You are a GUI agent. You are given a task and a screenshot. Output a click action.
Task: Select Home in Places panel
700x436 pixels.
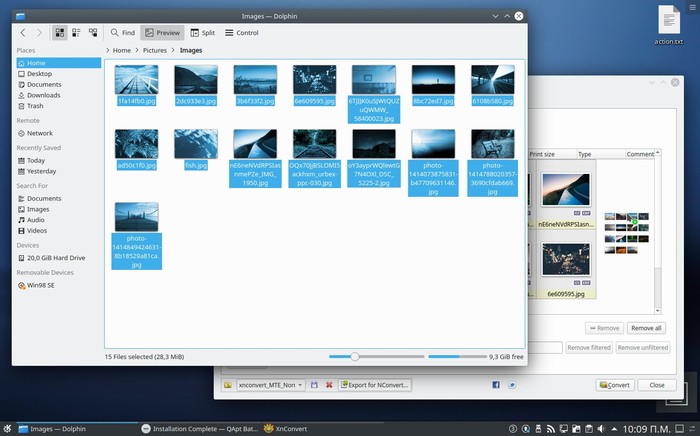pyautogui.click(x=58, y=63)
